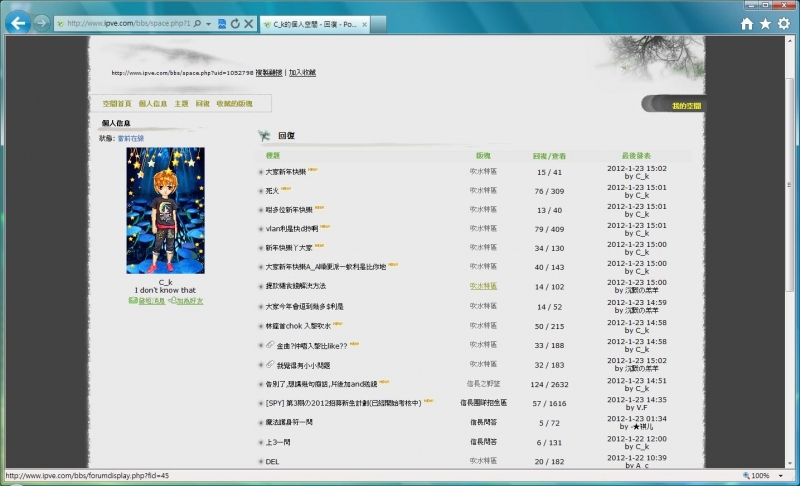Click the 複製鏈接 copy link
Viewport: 800px width, 486px height.
tap(269, 72)
